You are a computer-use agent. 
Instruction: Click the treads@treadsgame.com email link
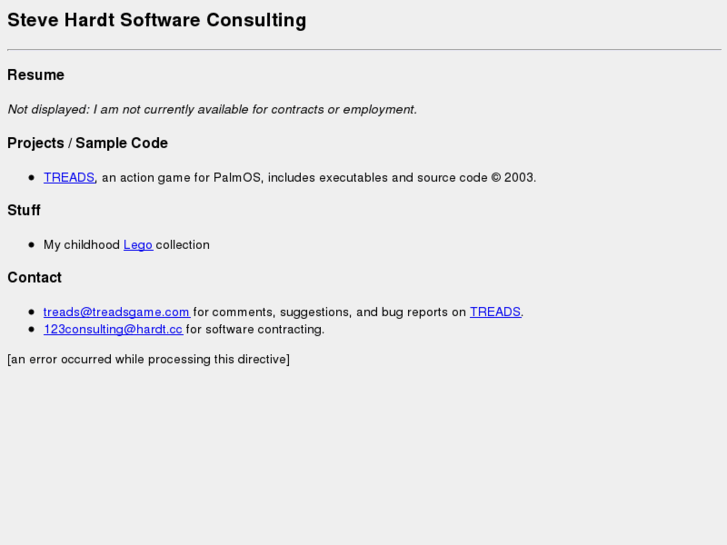[x=116, y=312]
